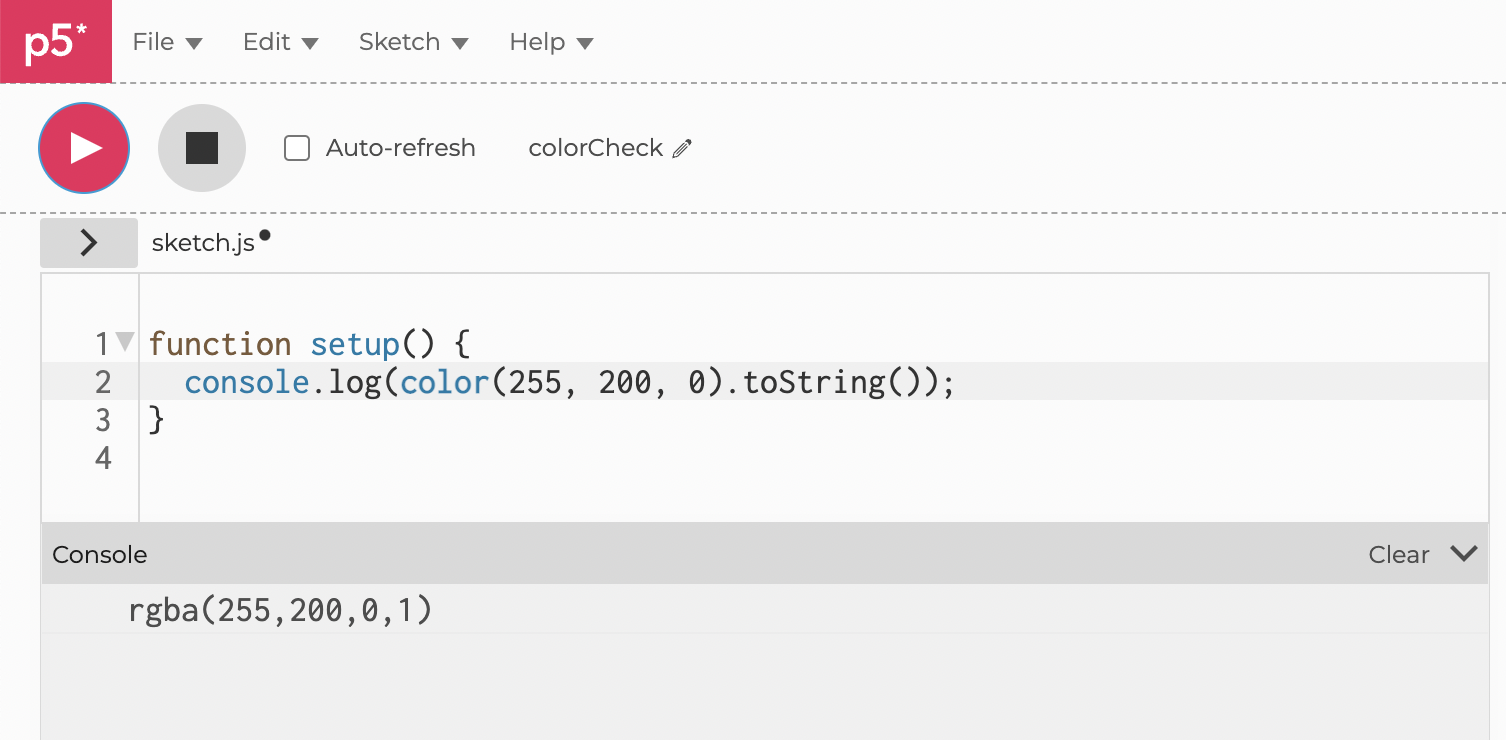Open the File menu
The image size is (1506, 740).
[167, 42]
